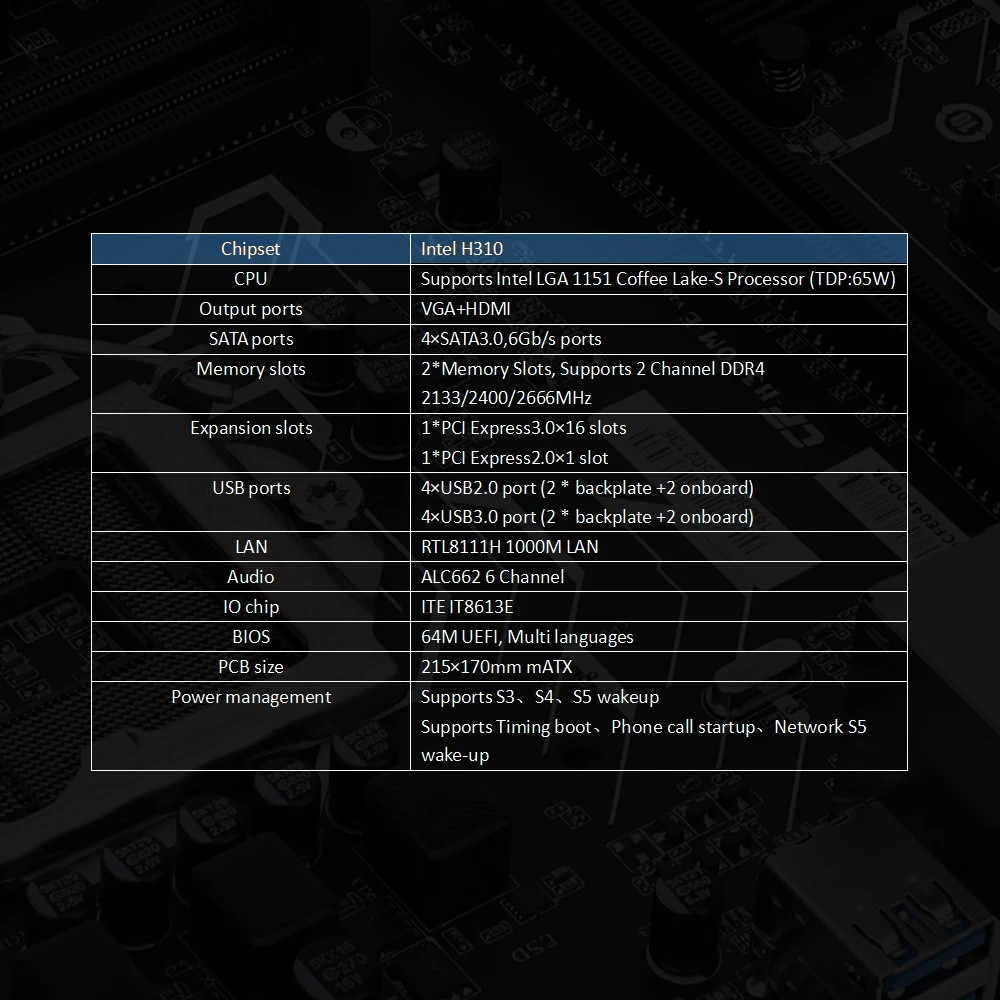Click the 'BIOS' row label
This screenshot has width=1000, height=1000.
click(251, 636)
